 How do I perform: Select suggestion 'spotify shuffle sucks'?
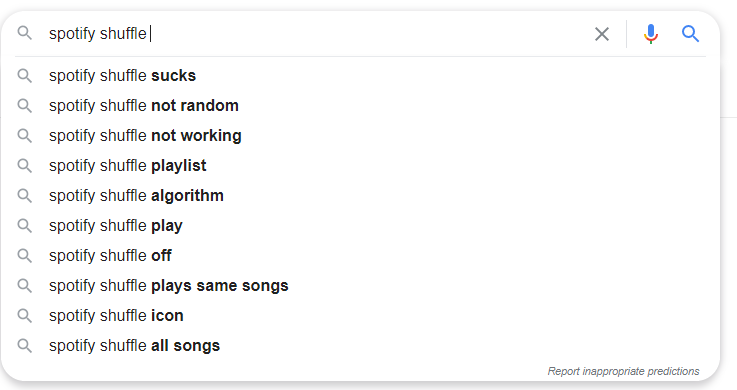tap(361, 76)
